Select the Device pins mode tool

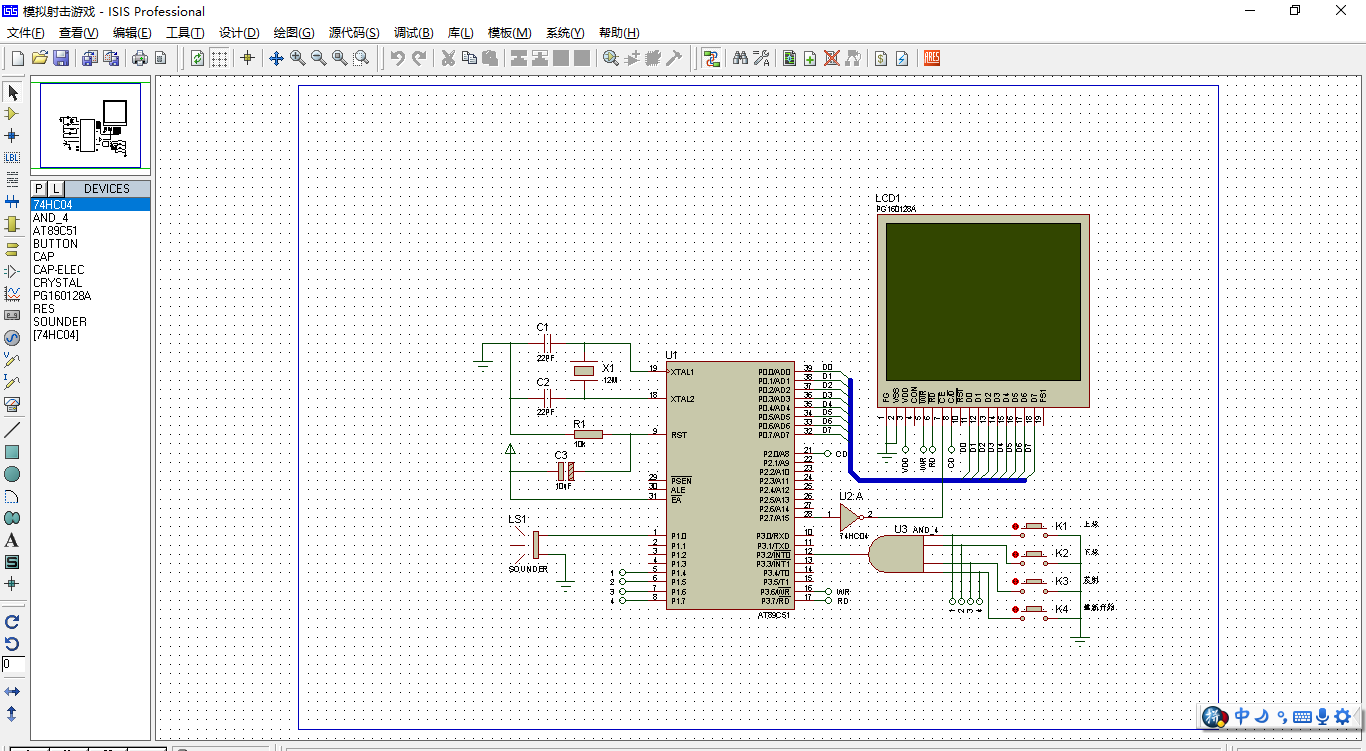(12, 271)
